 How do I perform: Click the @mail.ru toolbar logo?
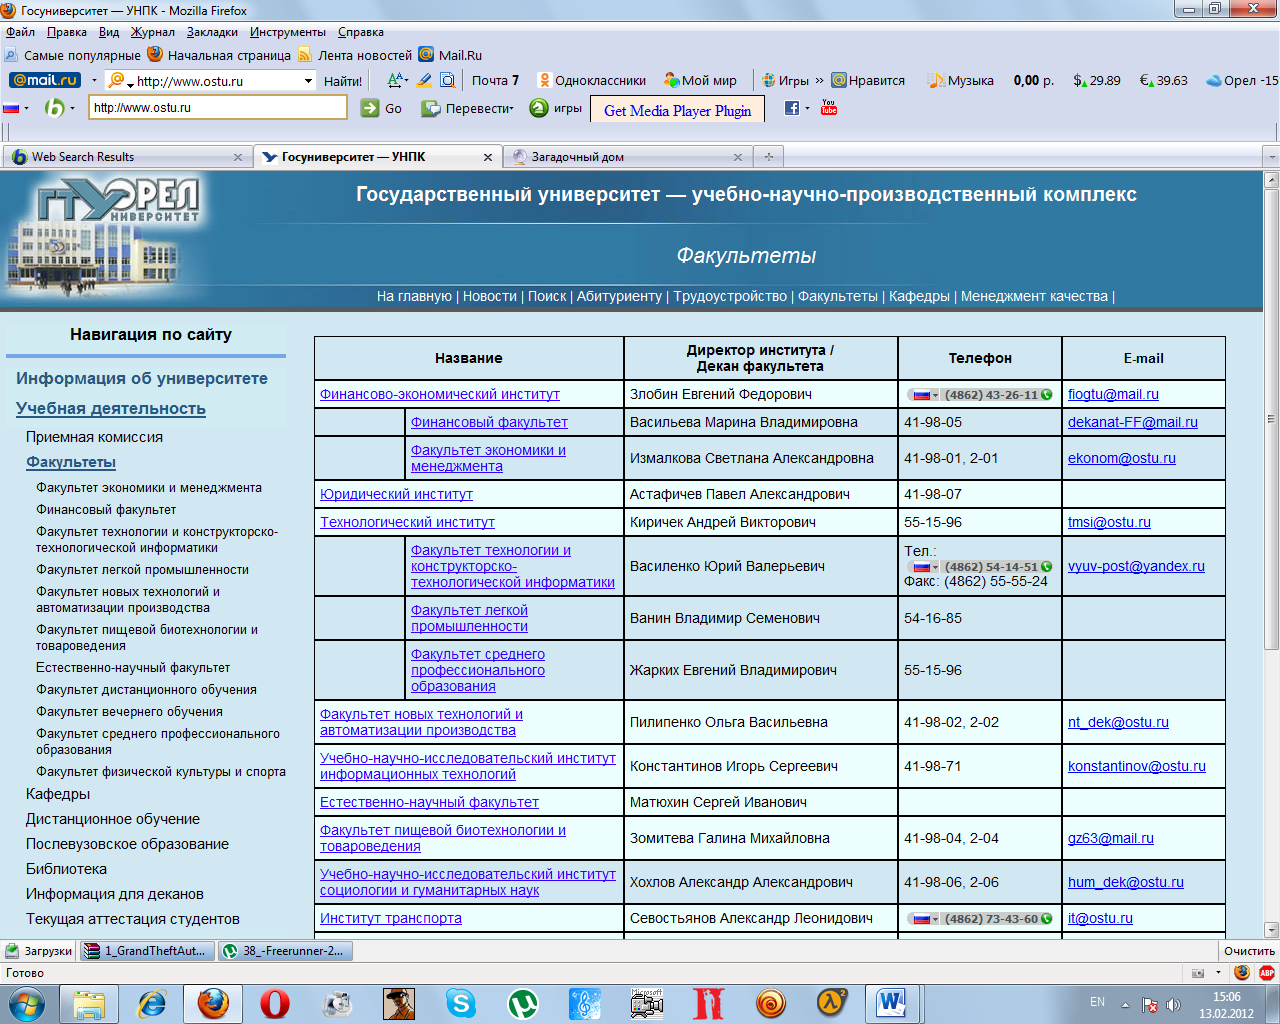(x=45, y=80)
